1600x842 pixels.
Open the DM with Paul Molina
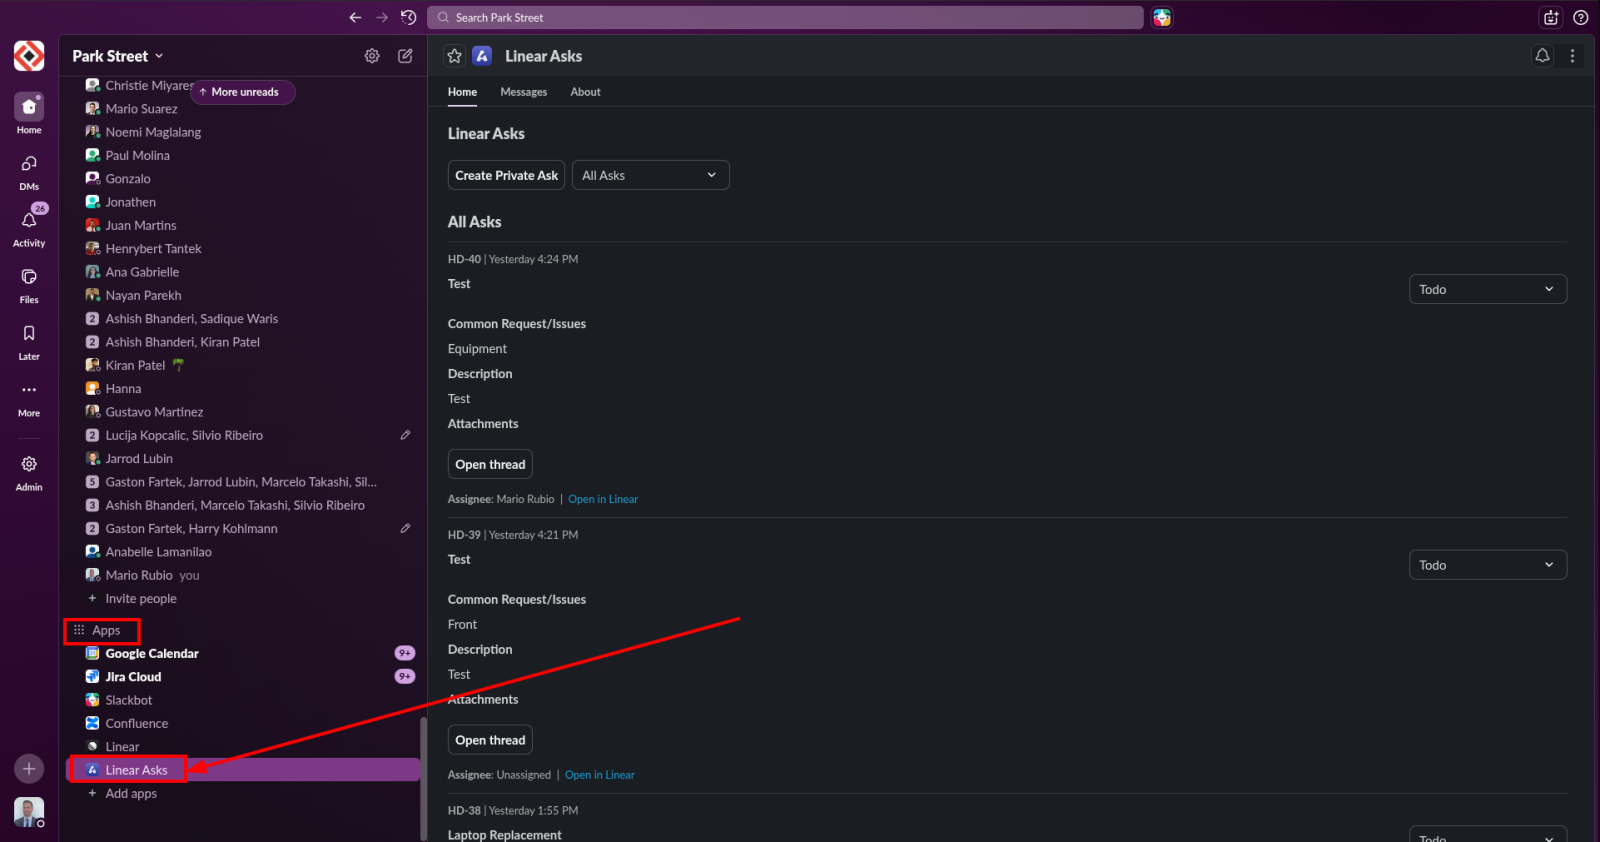(x=242, y=155)
